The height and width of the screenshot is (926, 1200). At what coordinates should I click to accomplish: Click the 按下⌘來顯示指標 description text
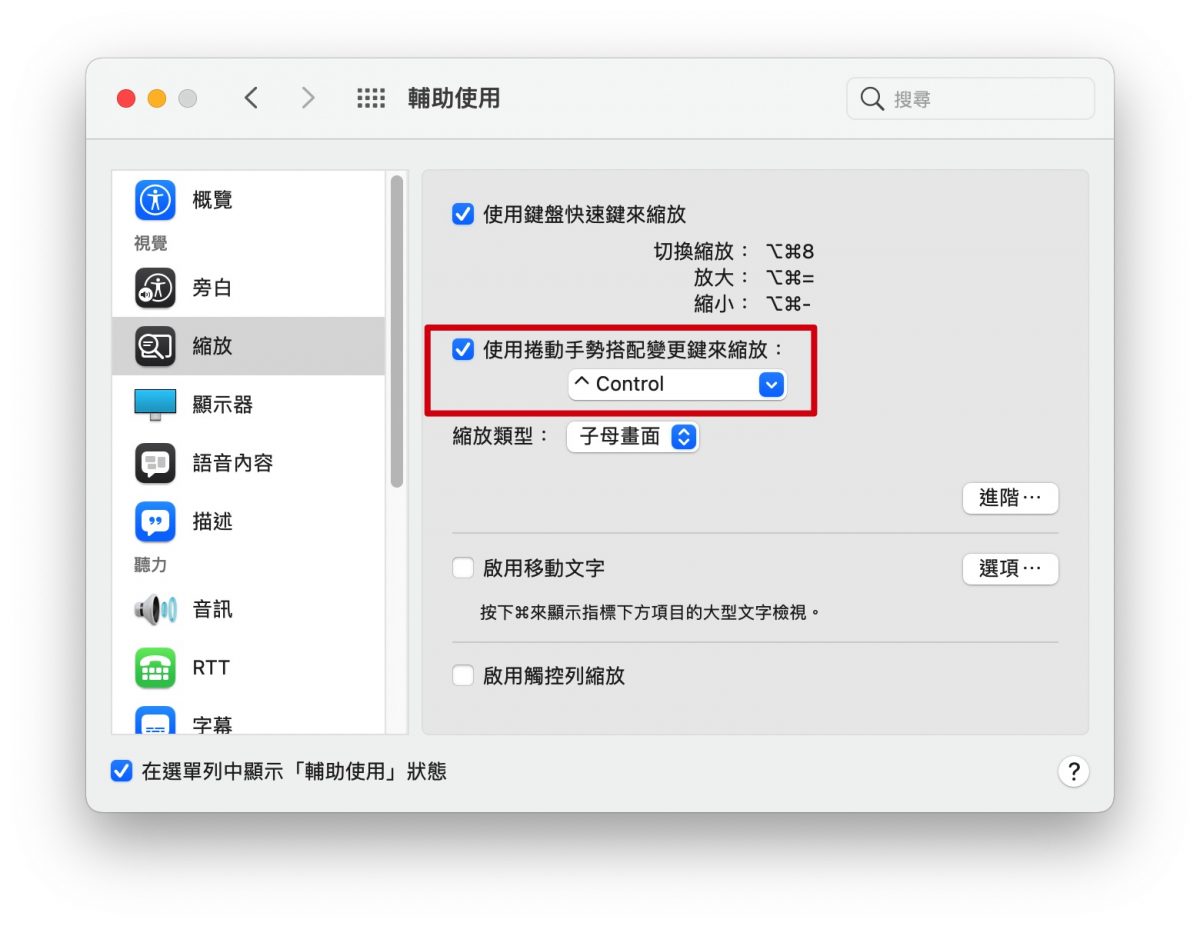point(650,611)
